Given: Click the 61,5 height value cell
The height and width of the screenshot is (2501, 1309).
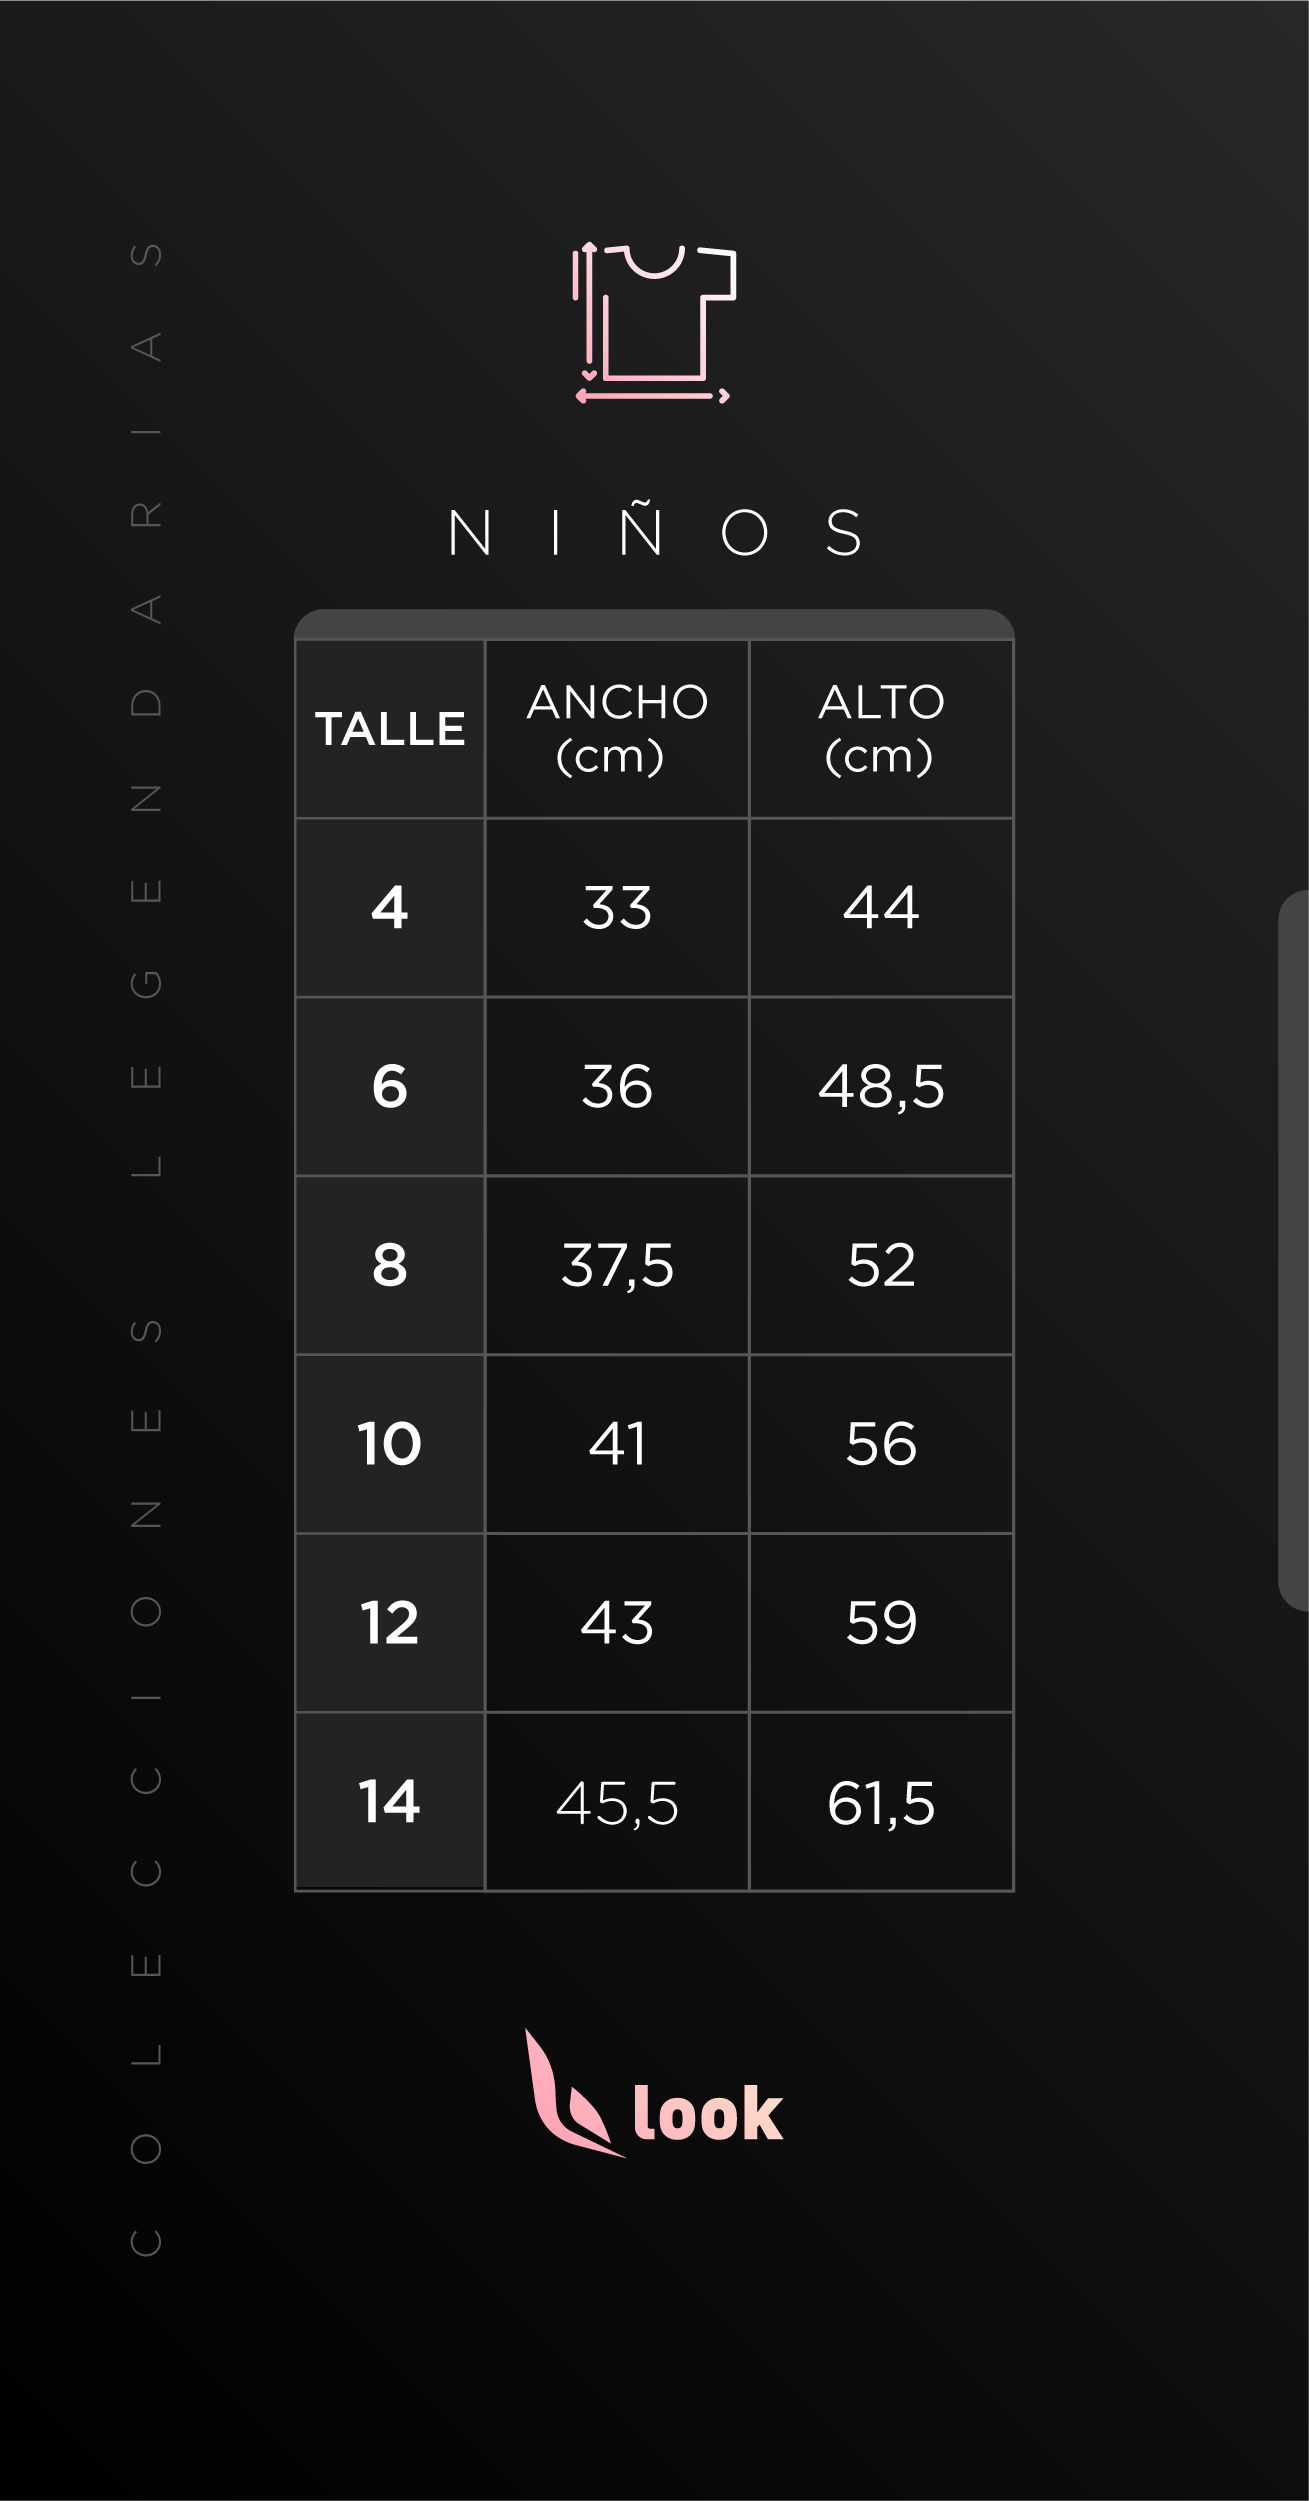Looking at the screenshot, I should coord(881,1802).
